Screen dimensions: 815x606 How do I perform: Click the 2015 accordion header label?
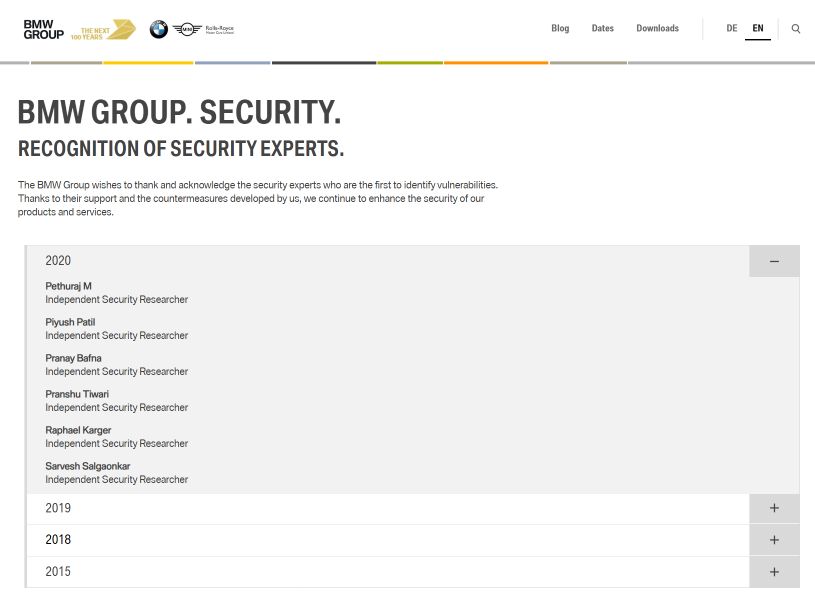58,571
